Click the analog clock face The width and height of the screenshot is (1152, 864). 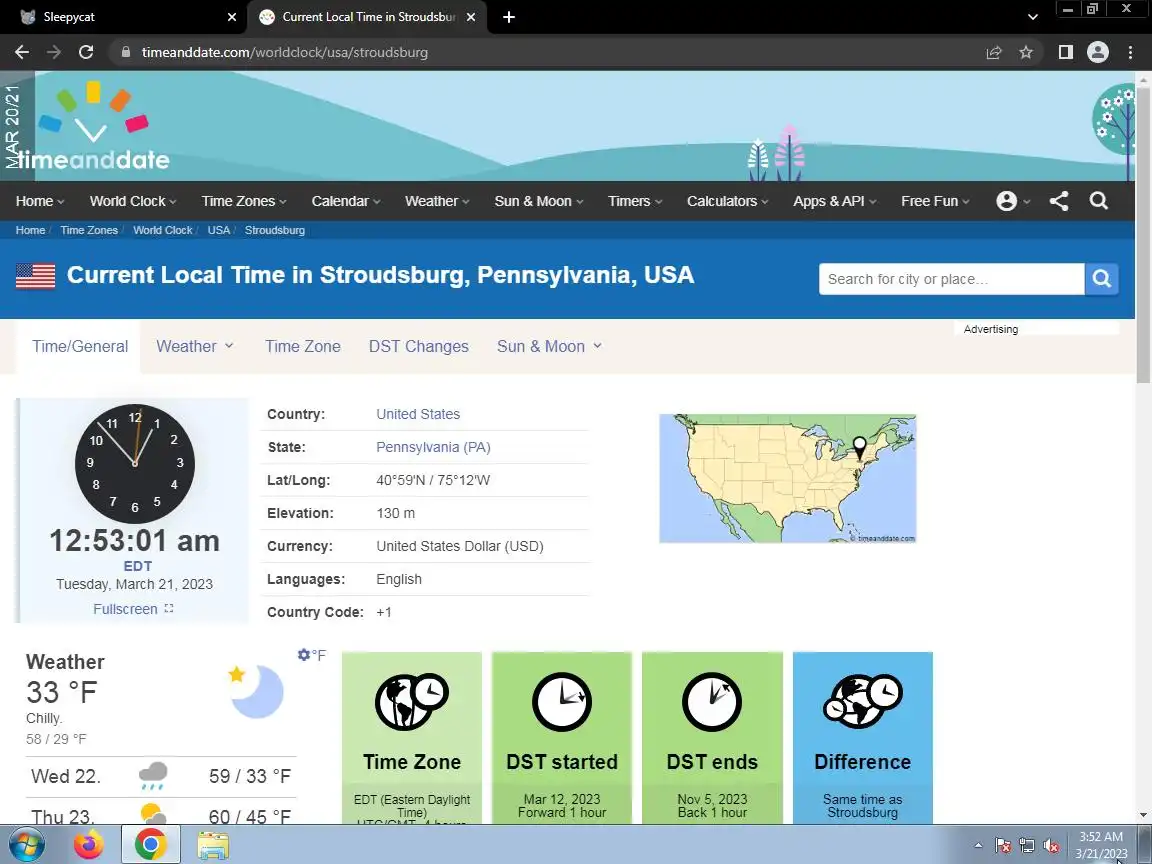134,464
